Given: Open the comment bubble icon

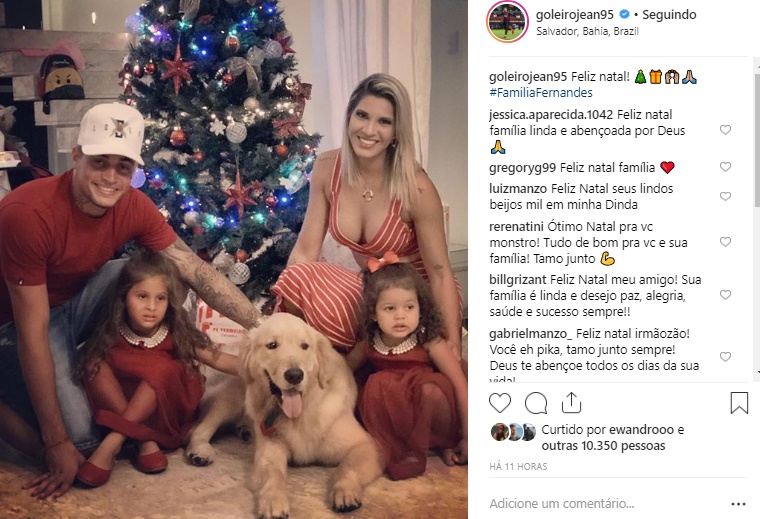Looking at the screenshot, I should tap(536, 403).
